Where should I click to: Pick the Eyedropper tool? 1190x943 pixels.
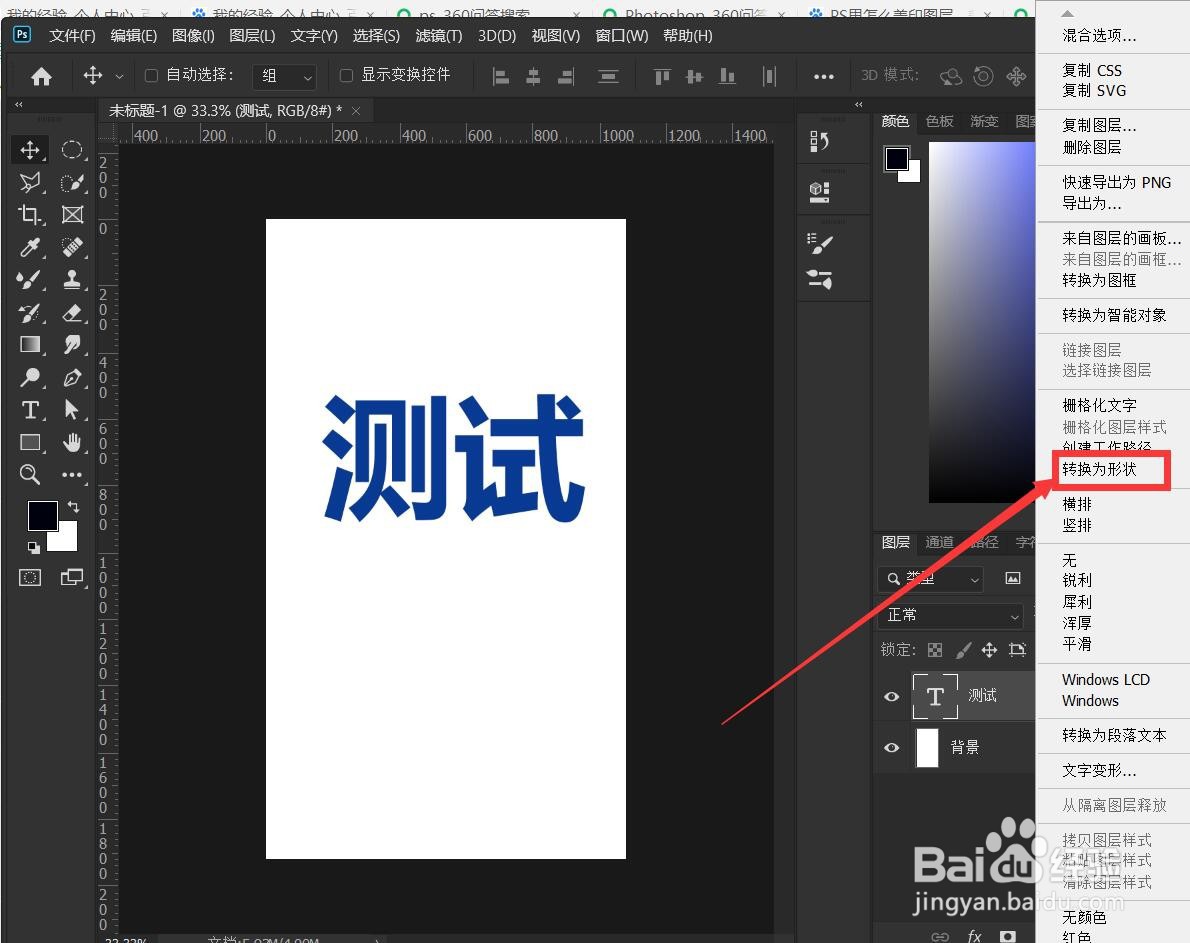pyautogui.click(x=29, y=248)
